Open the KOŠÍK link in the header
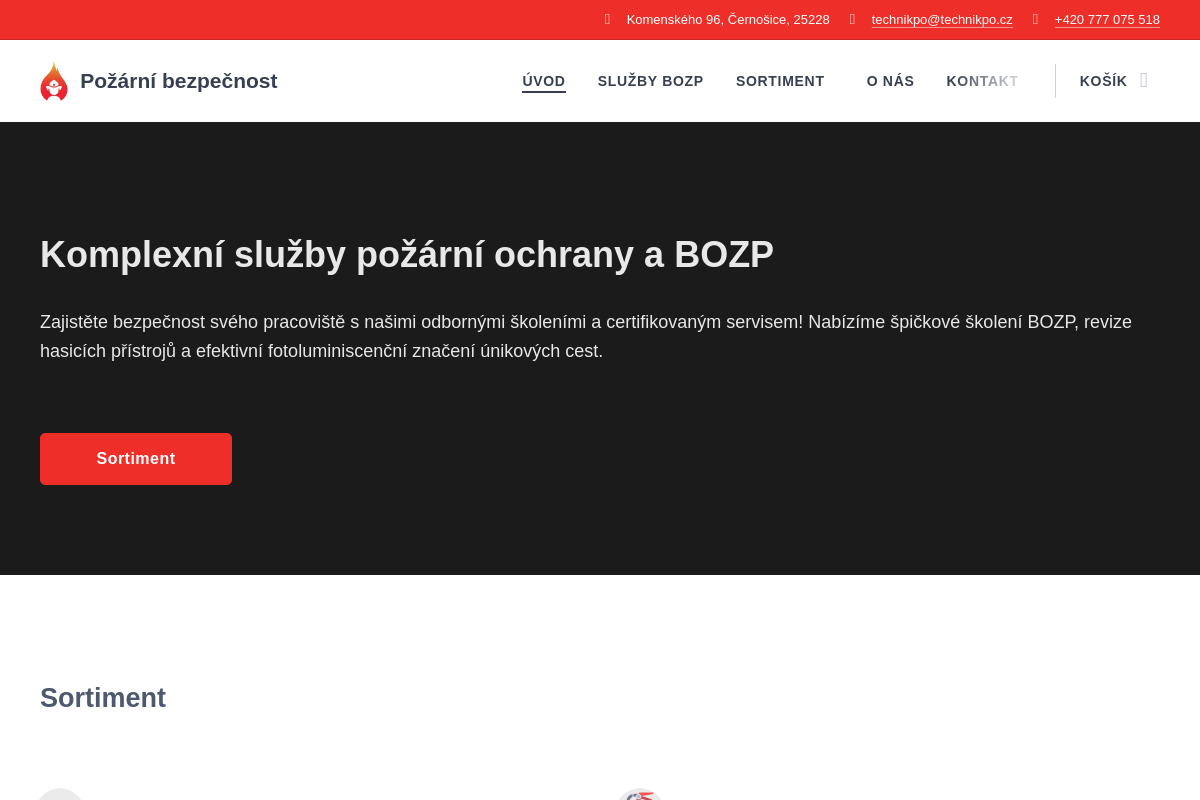Screen dimensions: 1200x800 click(1103, 80)
